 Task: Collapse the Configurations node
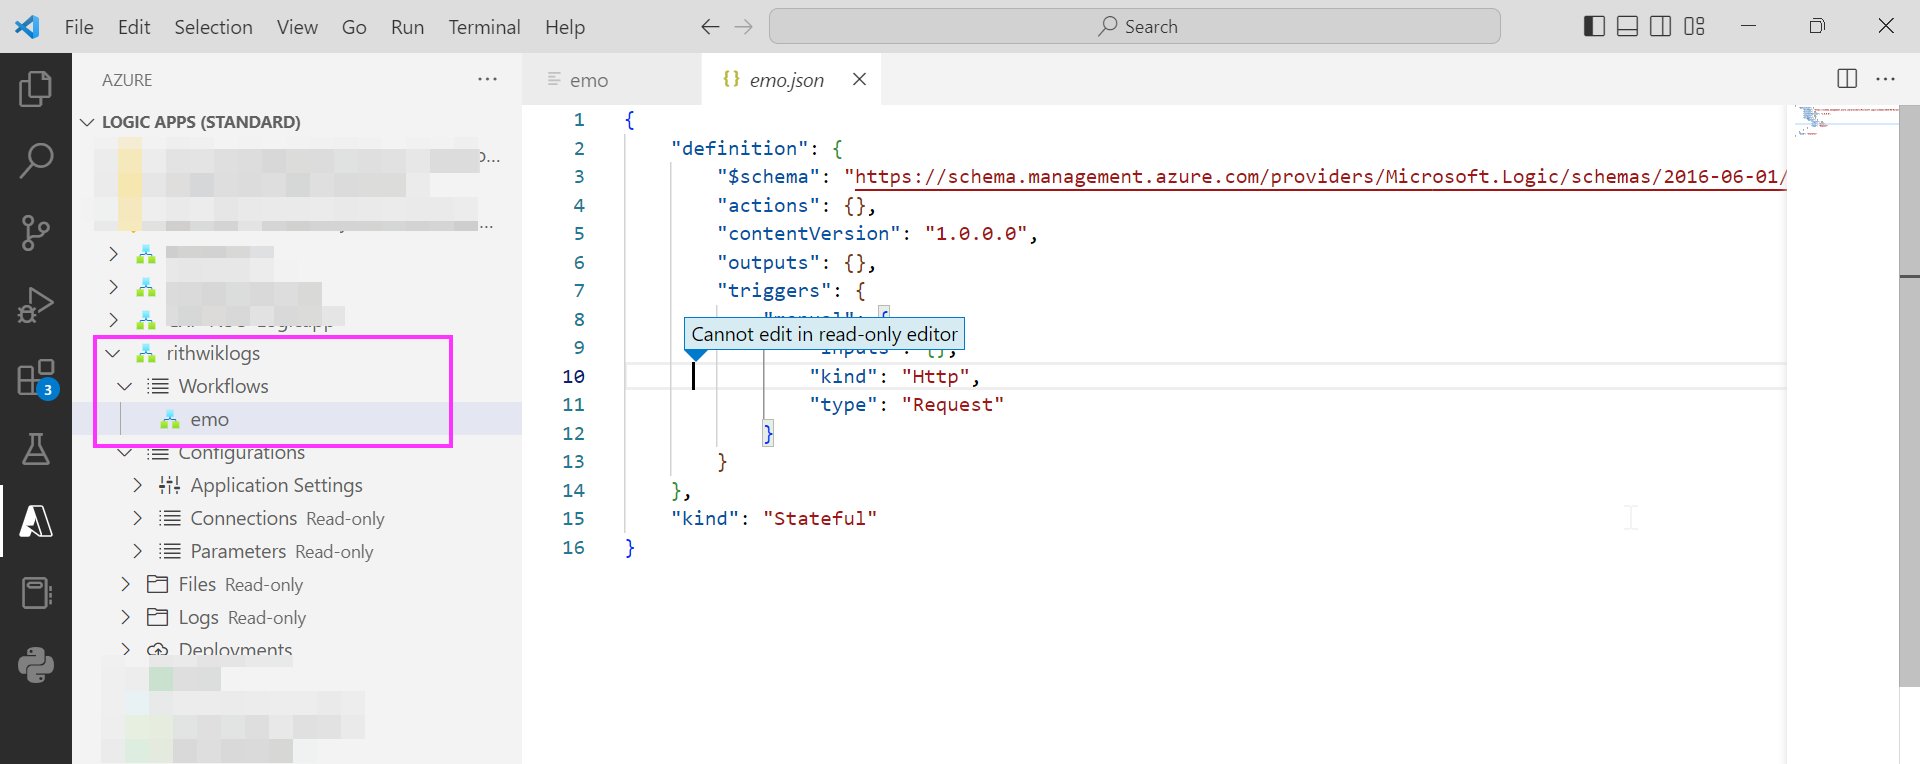(x=125, y=453)
